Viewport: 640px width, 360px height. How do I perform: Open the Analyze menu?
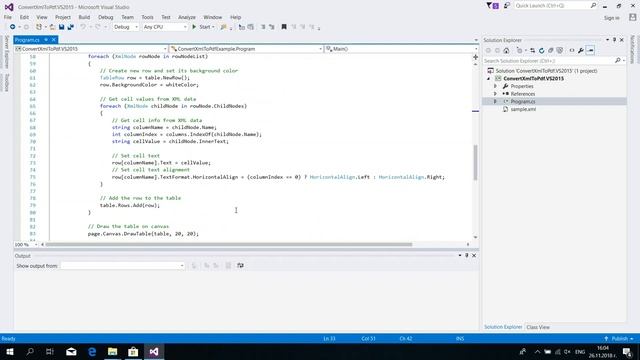click(x=187, y=17)
